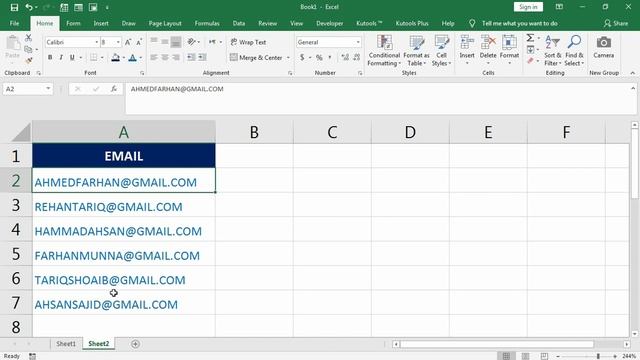Toggle Italic formatting
The height and width of the screenshot is (360, 640).
coord(61,58)
